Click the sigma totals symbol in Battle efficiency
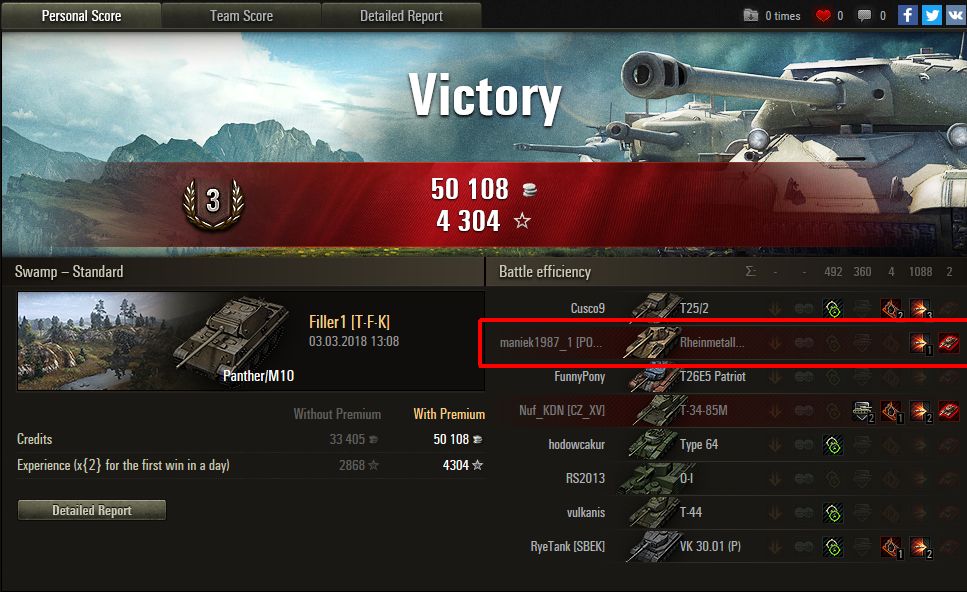 pos(751,271)
